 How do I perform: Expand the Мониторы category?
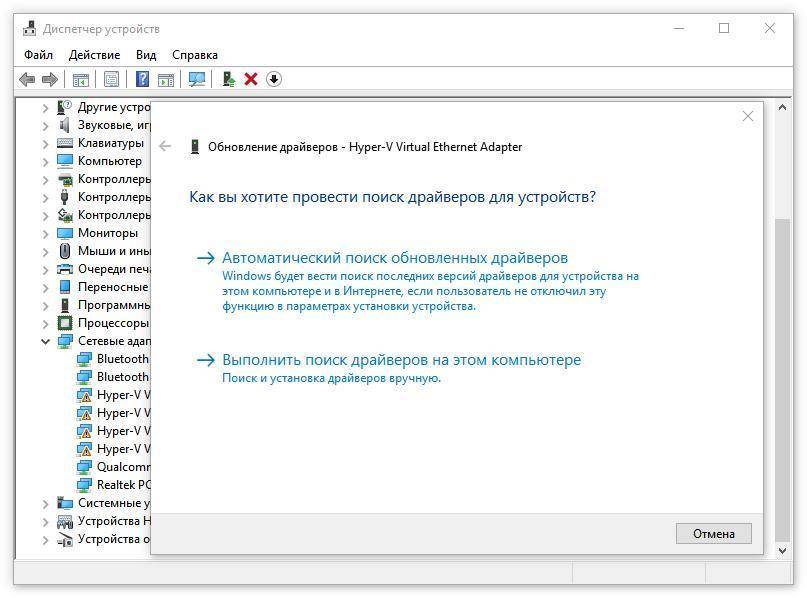pyautogui.click(x=46, y=233)
